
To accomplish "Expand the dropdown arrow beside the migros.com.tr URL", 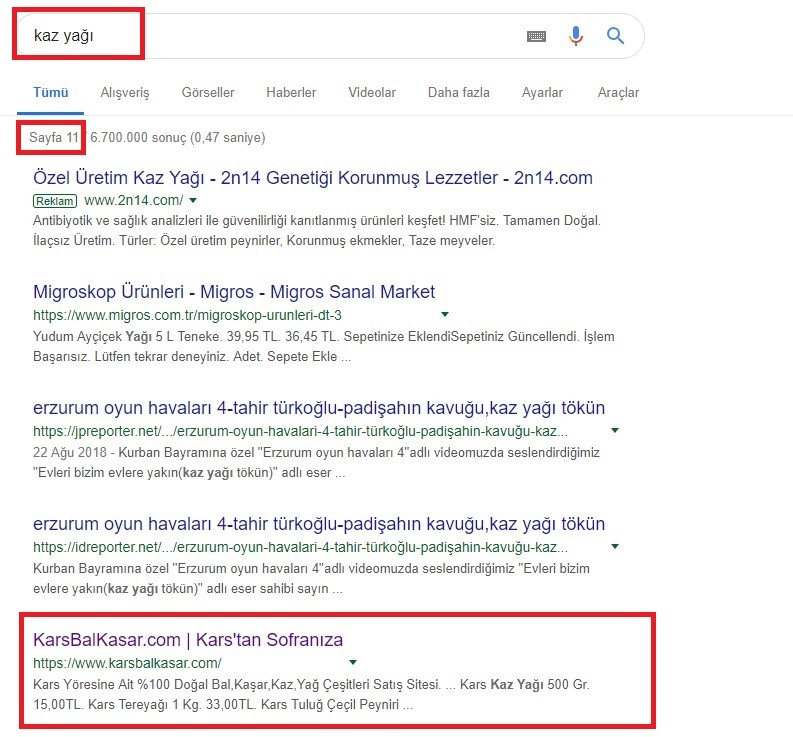I will pos(445,315).
